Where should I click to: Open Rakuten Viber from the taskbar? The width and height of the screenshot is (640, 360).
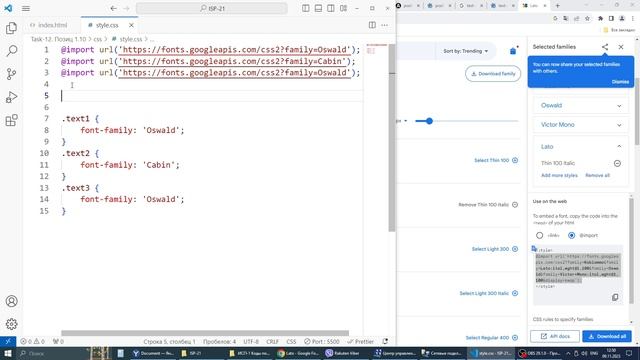point(342,353)
